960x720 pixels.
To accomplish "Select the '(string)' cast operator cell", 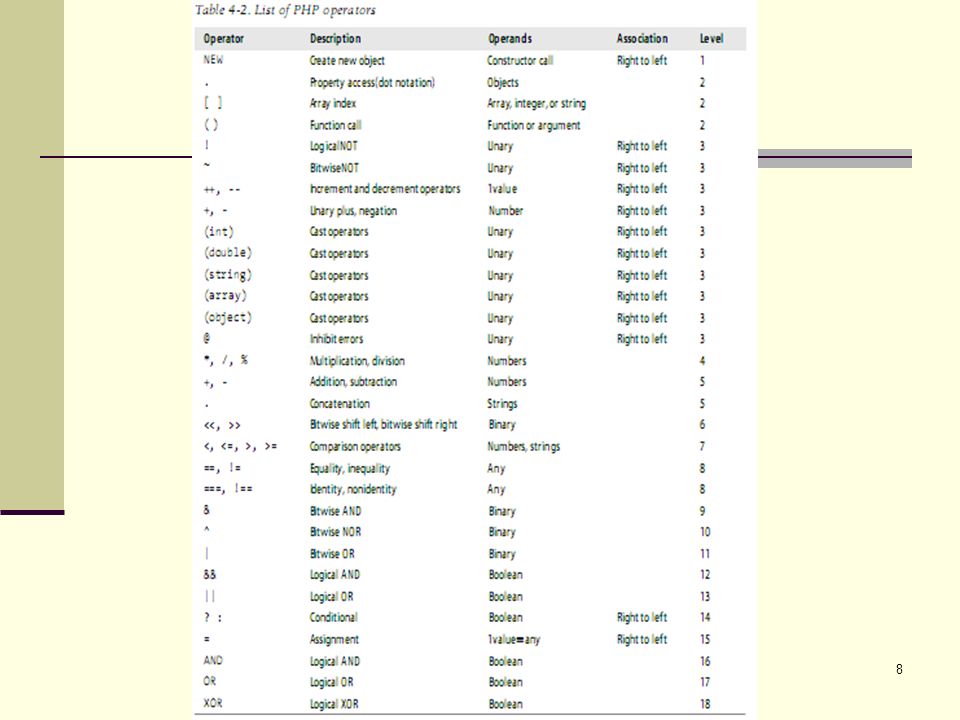I will (228, 275).
